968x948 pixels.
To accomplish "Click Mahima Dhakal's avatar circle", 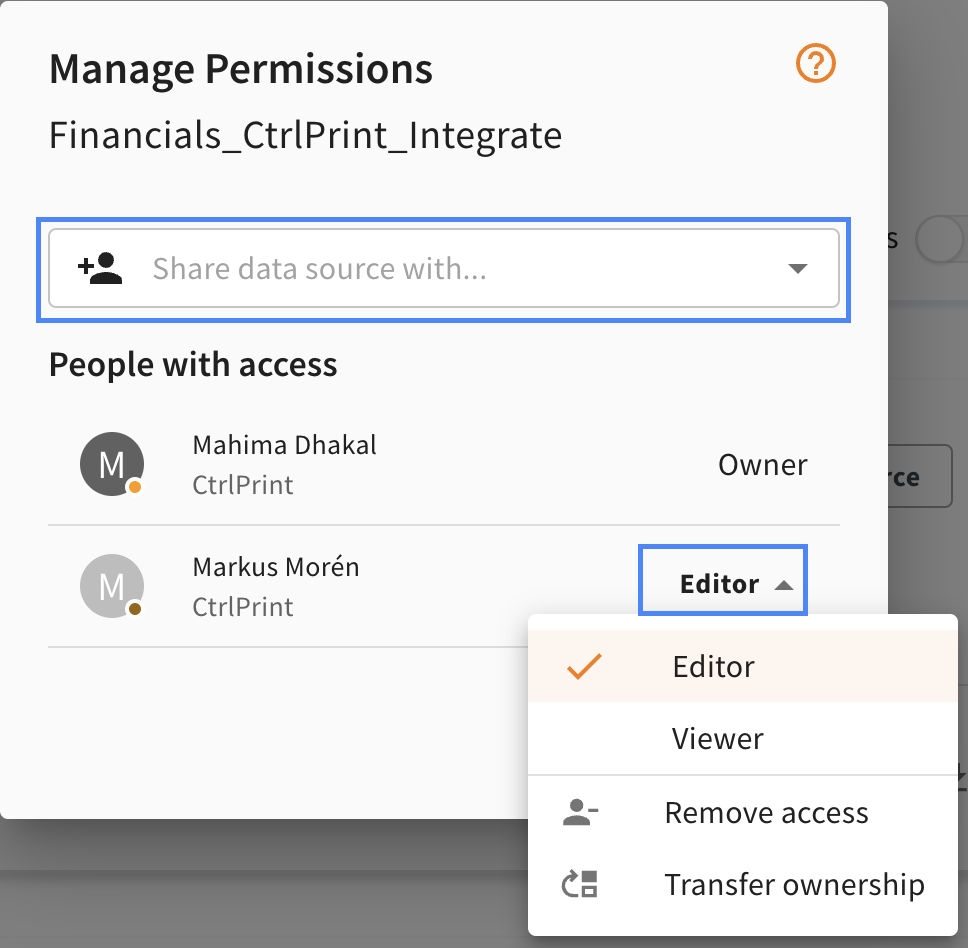I will pyautogui.click(x=112, y=464).
